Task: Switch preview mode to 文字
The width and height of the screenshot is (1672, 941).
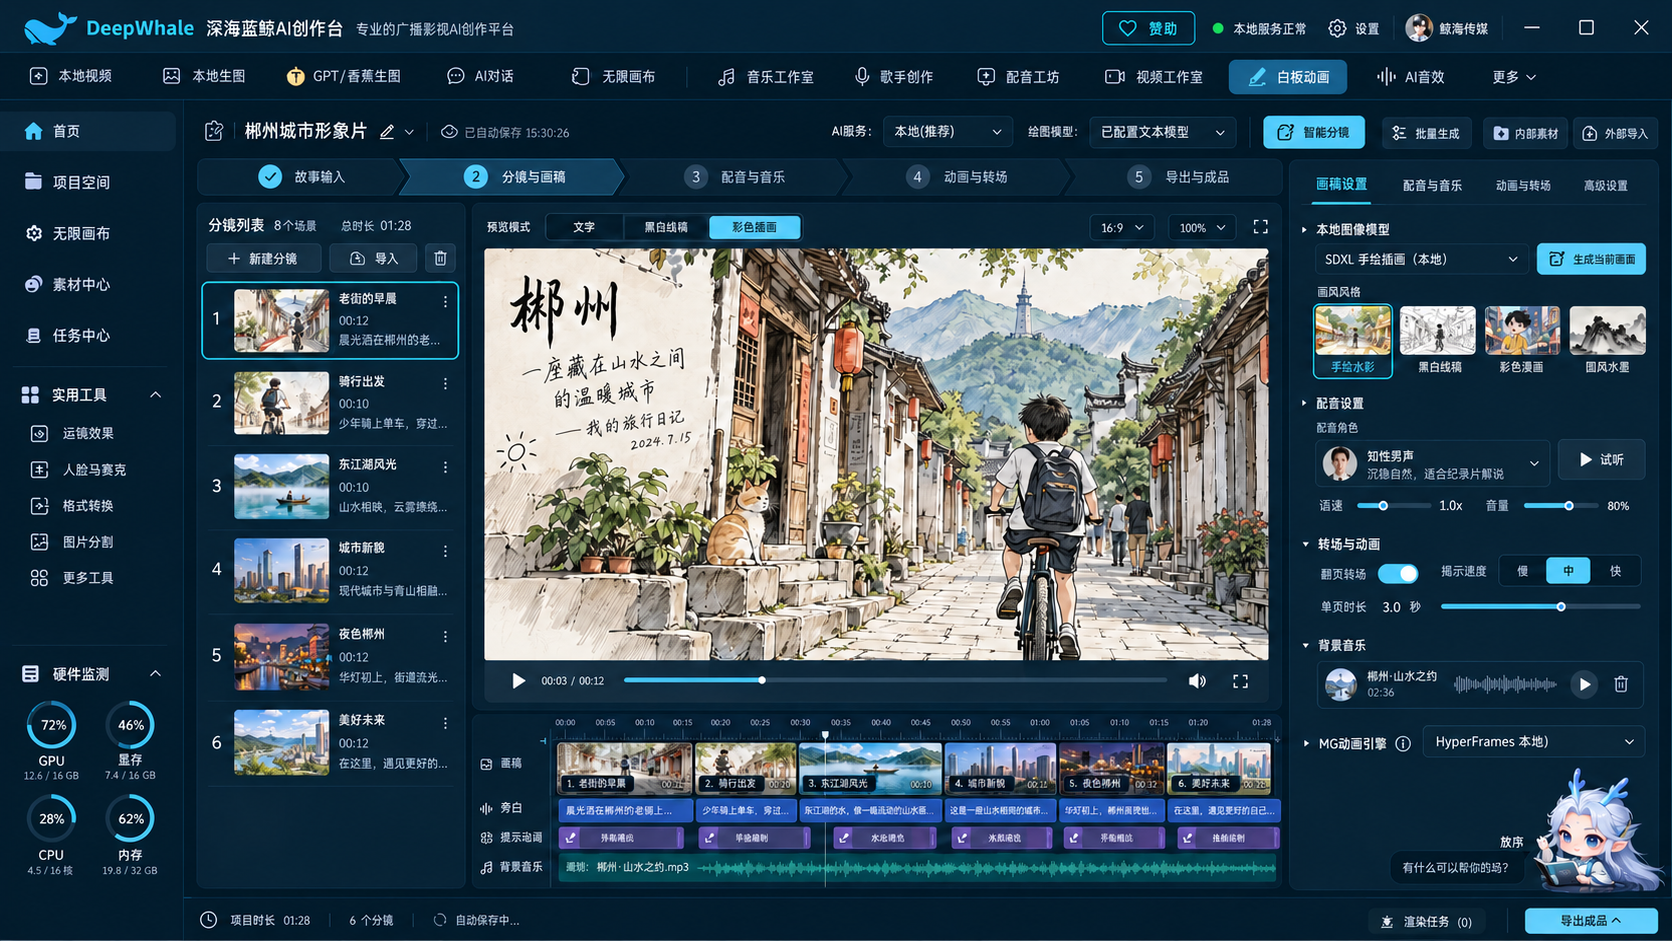Action: tap(584, 227)
